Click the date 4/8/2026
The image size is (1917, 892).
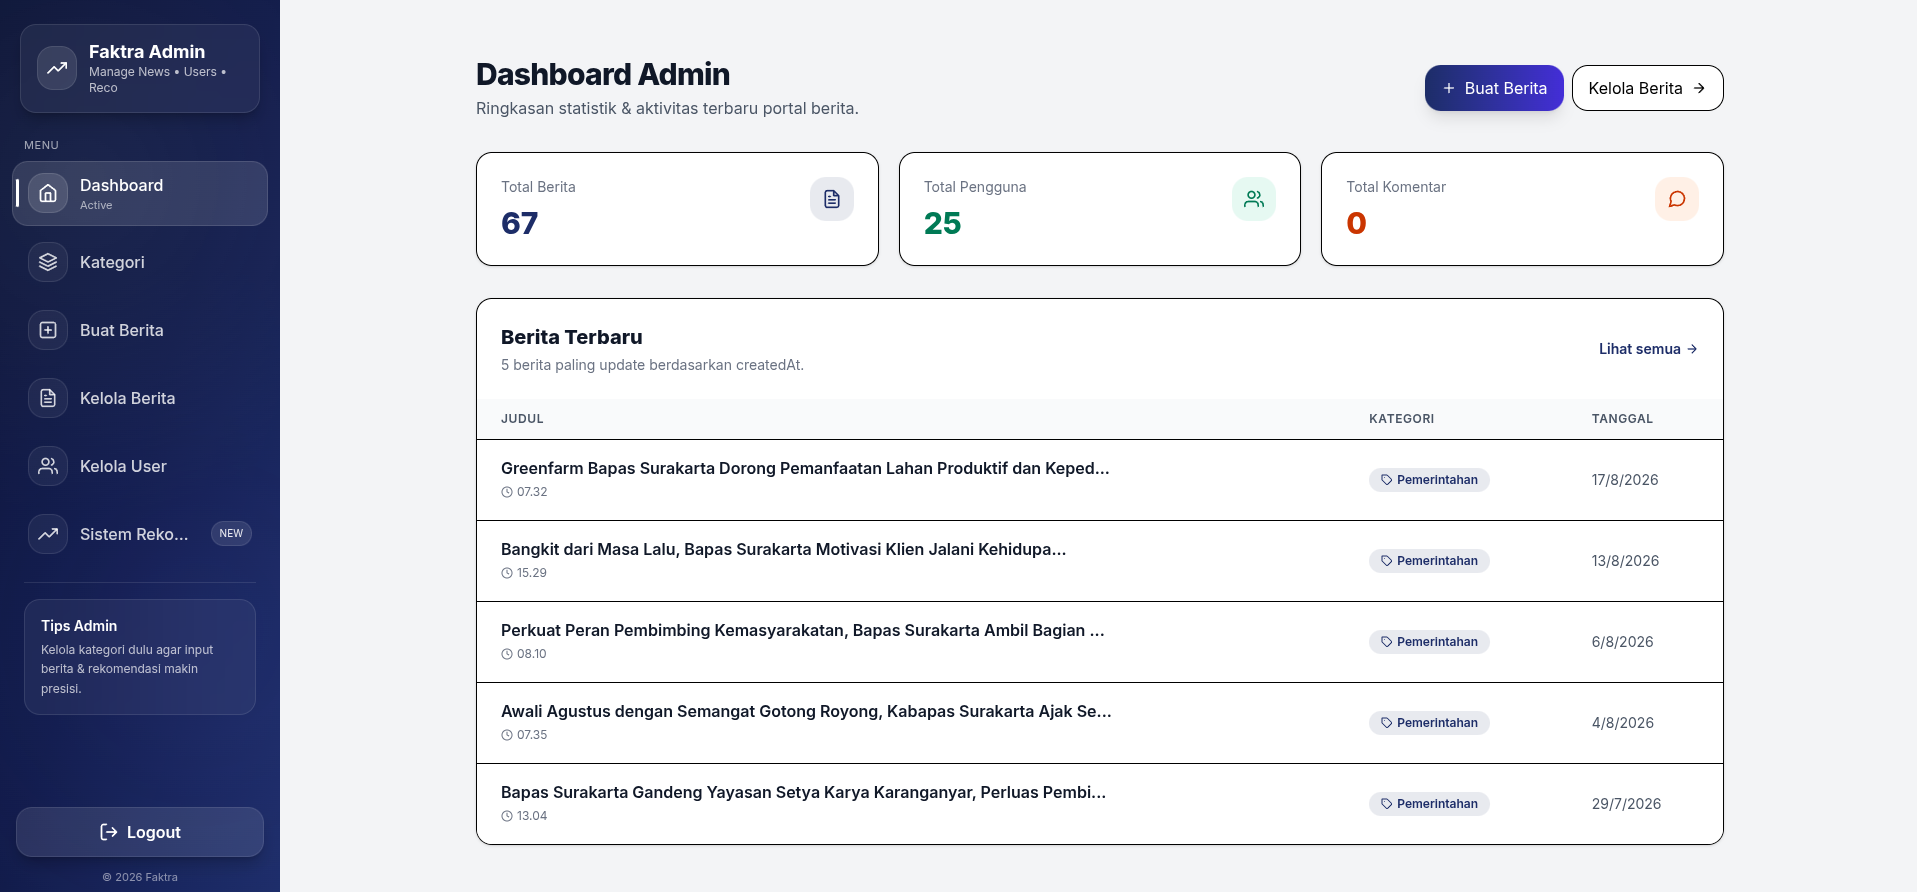pos(1622,723)
